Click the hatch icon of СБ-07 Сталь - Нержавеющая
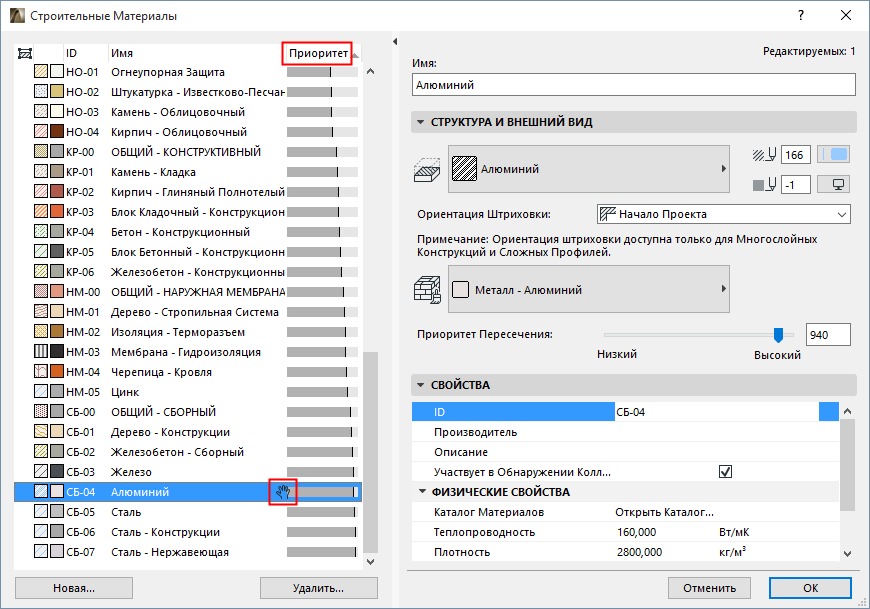Image resolution: width=870 pixels, height=609 pixels. (x=41, y=551)
